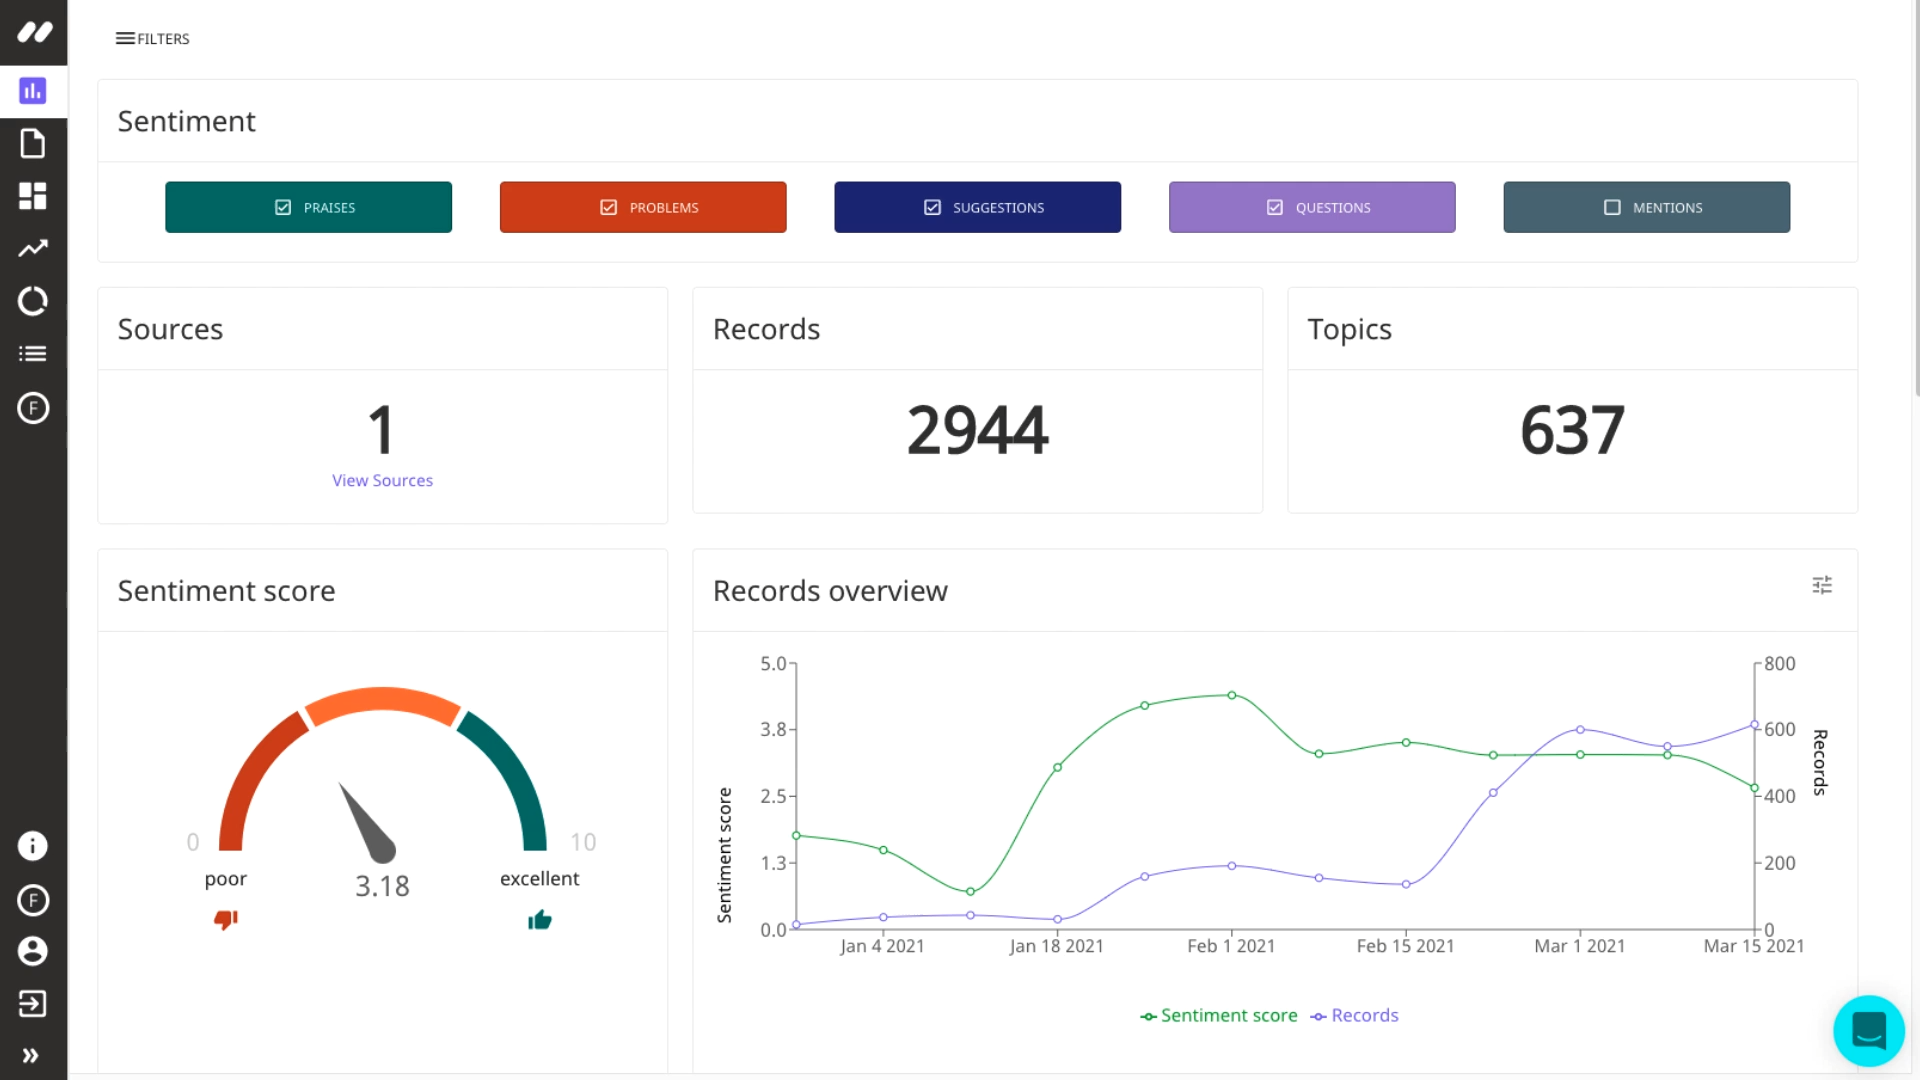Click the upper circled F sidebar icon
Screen dimensions: 1920x1080
point(33,408)
